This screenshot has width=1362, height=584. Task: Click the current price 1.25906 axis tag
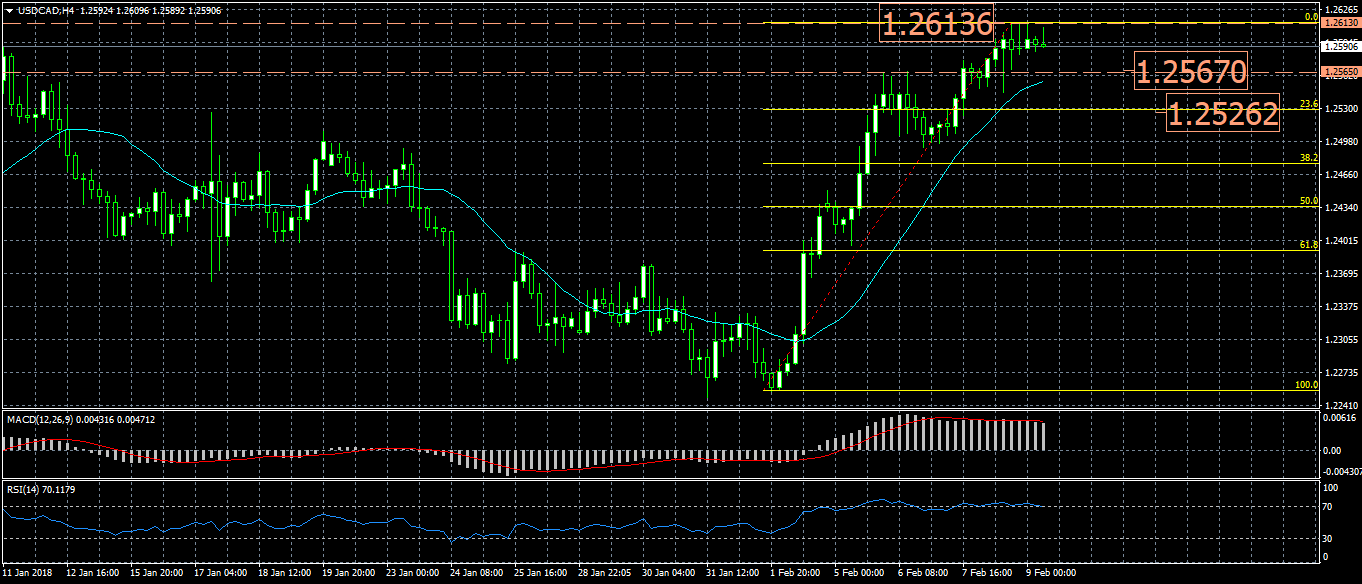(x=1339, y=45)
